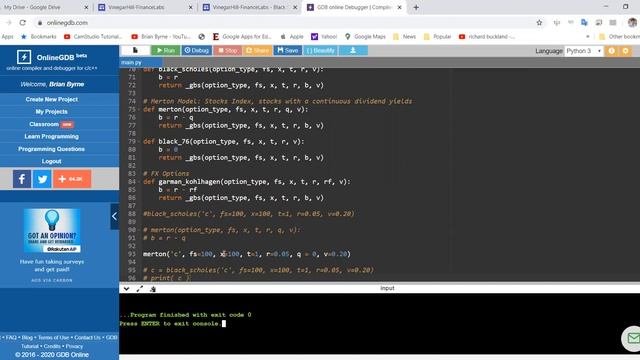Expand the News bookmarks folder
Viewport: 640px width, 360px height.
[404, 37]
